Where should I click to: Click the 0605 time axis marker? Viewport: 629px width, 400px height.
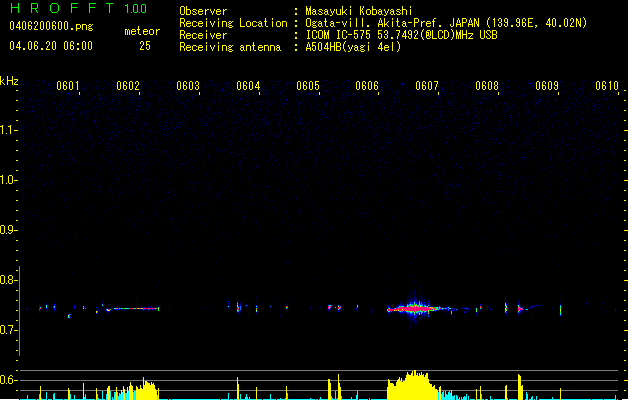click(308, 86)
